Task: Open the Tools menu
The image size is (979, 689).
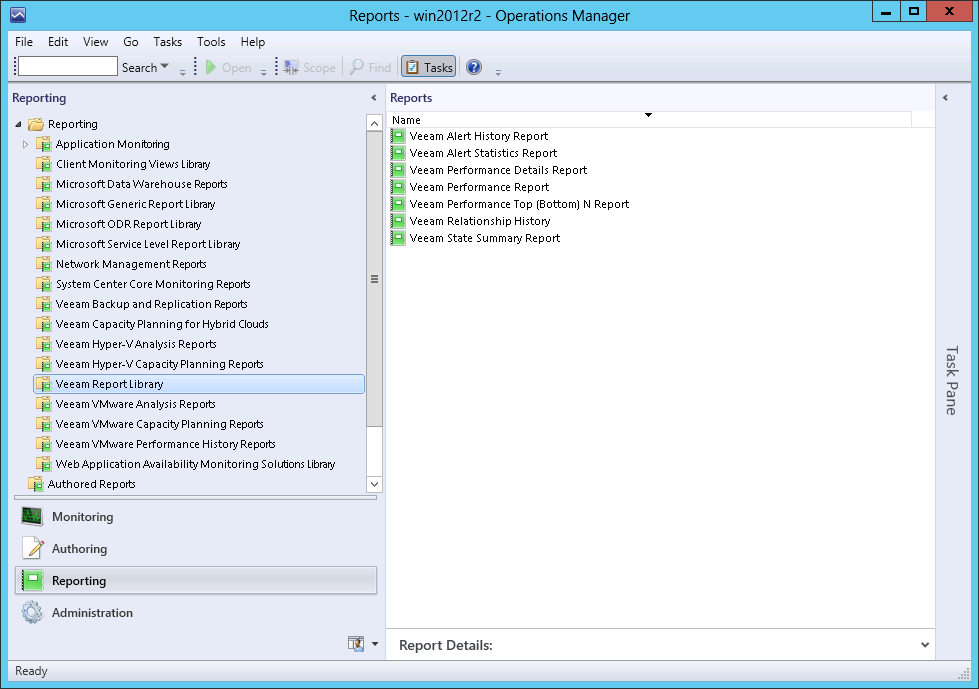Action: [x=211, y=42]
